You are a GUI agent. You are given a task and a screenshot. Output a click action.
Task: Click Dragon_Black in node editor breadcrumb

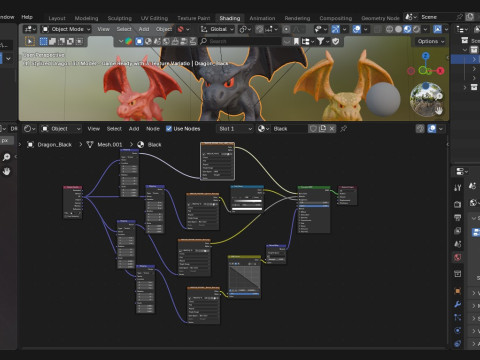coord(54,145)
